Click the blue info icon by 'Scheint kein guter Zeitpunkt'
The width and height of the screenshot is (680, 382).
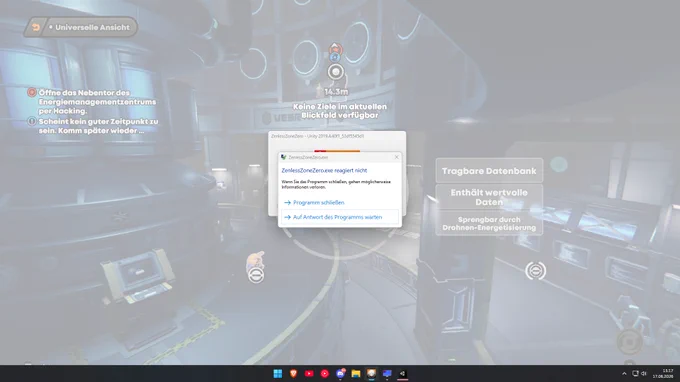[x=32, y=121]
